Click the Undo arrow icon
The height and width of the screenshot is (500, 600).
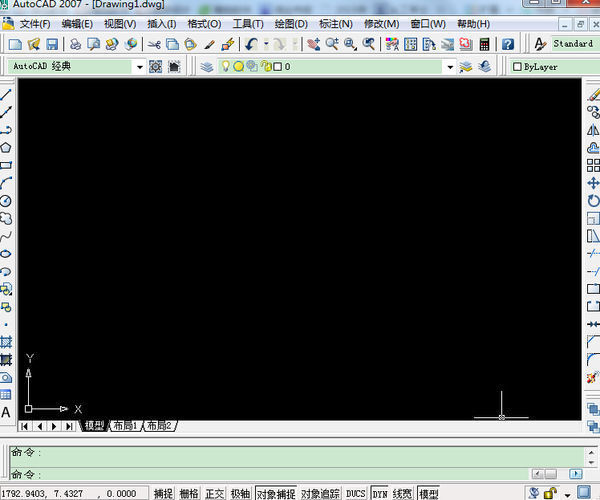pyautogui.click(x=250, y=44)
